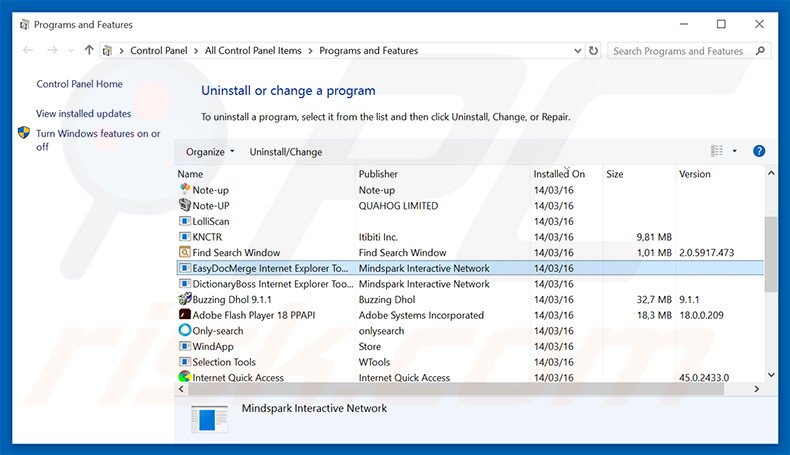Expand chevron after Control Panel breadcrumb
Screen dimensions: 790x455
[x=196, y=51]
